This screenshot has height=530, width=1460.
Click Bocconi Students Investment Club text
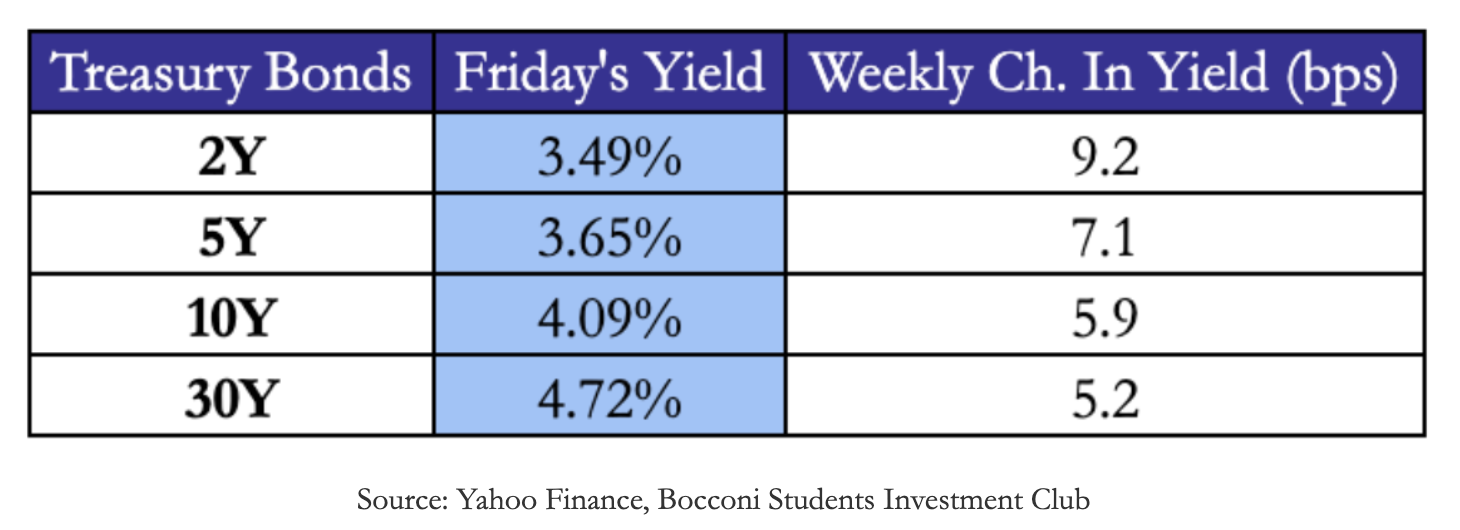click(873, 499)
